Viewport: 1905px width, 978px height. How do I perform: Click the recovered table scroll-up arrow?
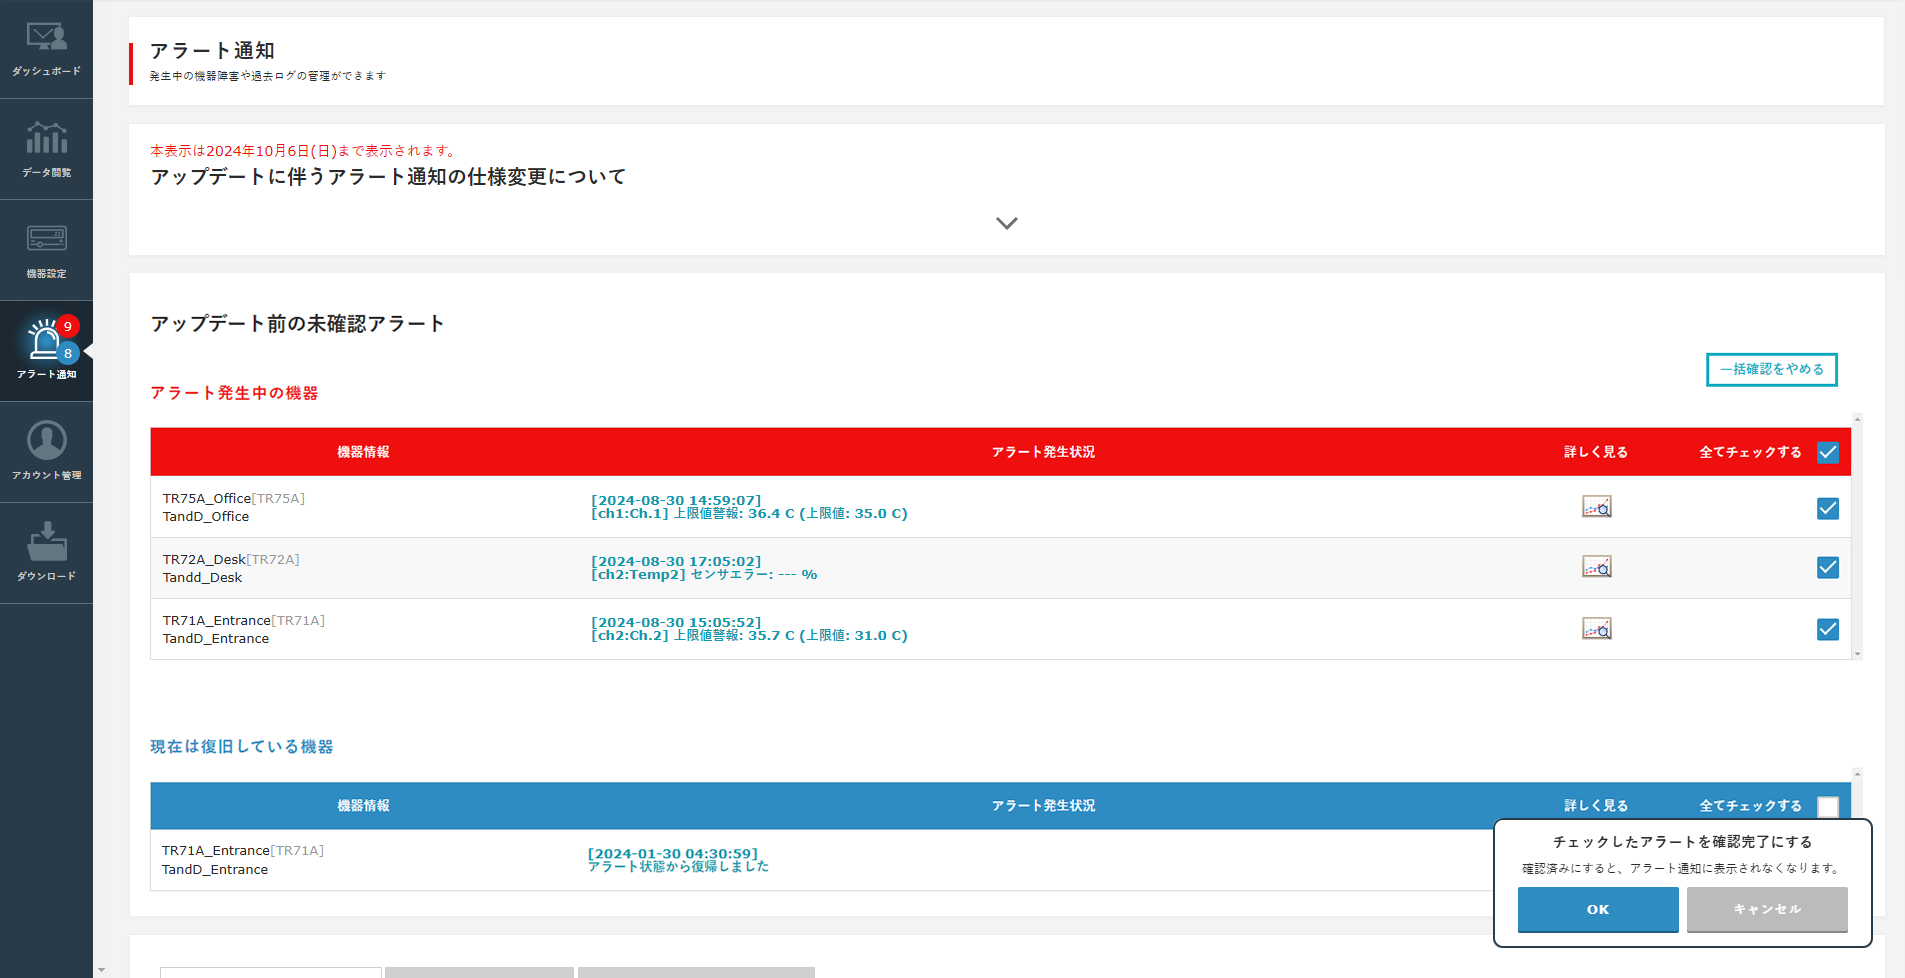coord(1857,774)
